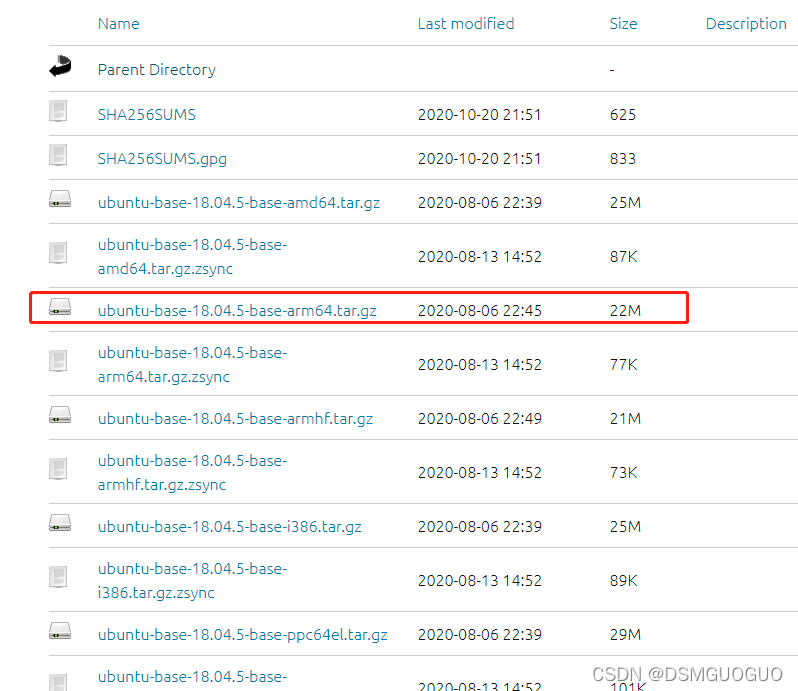Click the file icon for arm64.tar.gz.zsync
The height and width of the screenshot is (691, 798).
pos(58,361)
